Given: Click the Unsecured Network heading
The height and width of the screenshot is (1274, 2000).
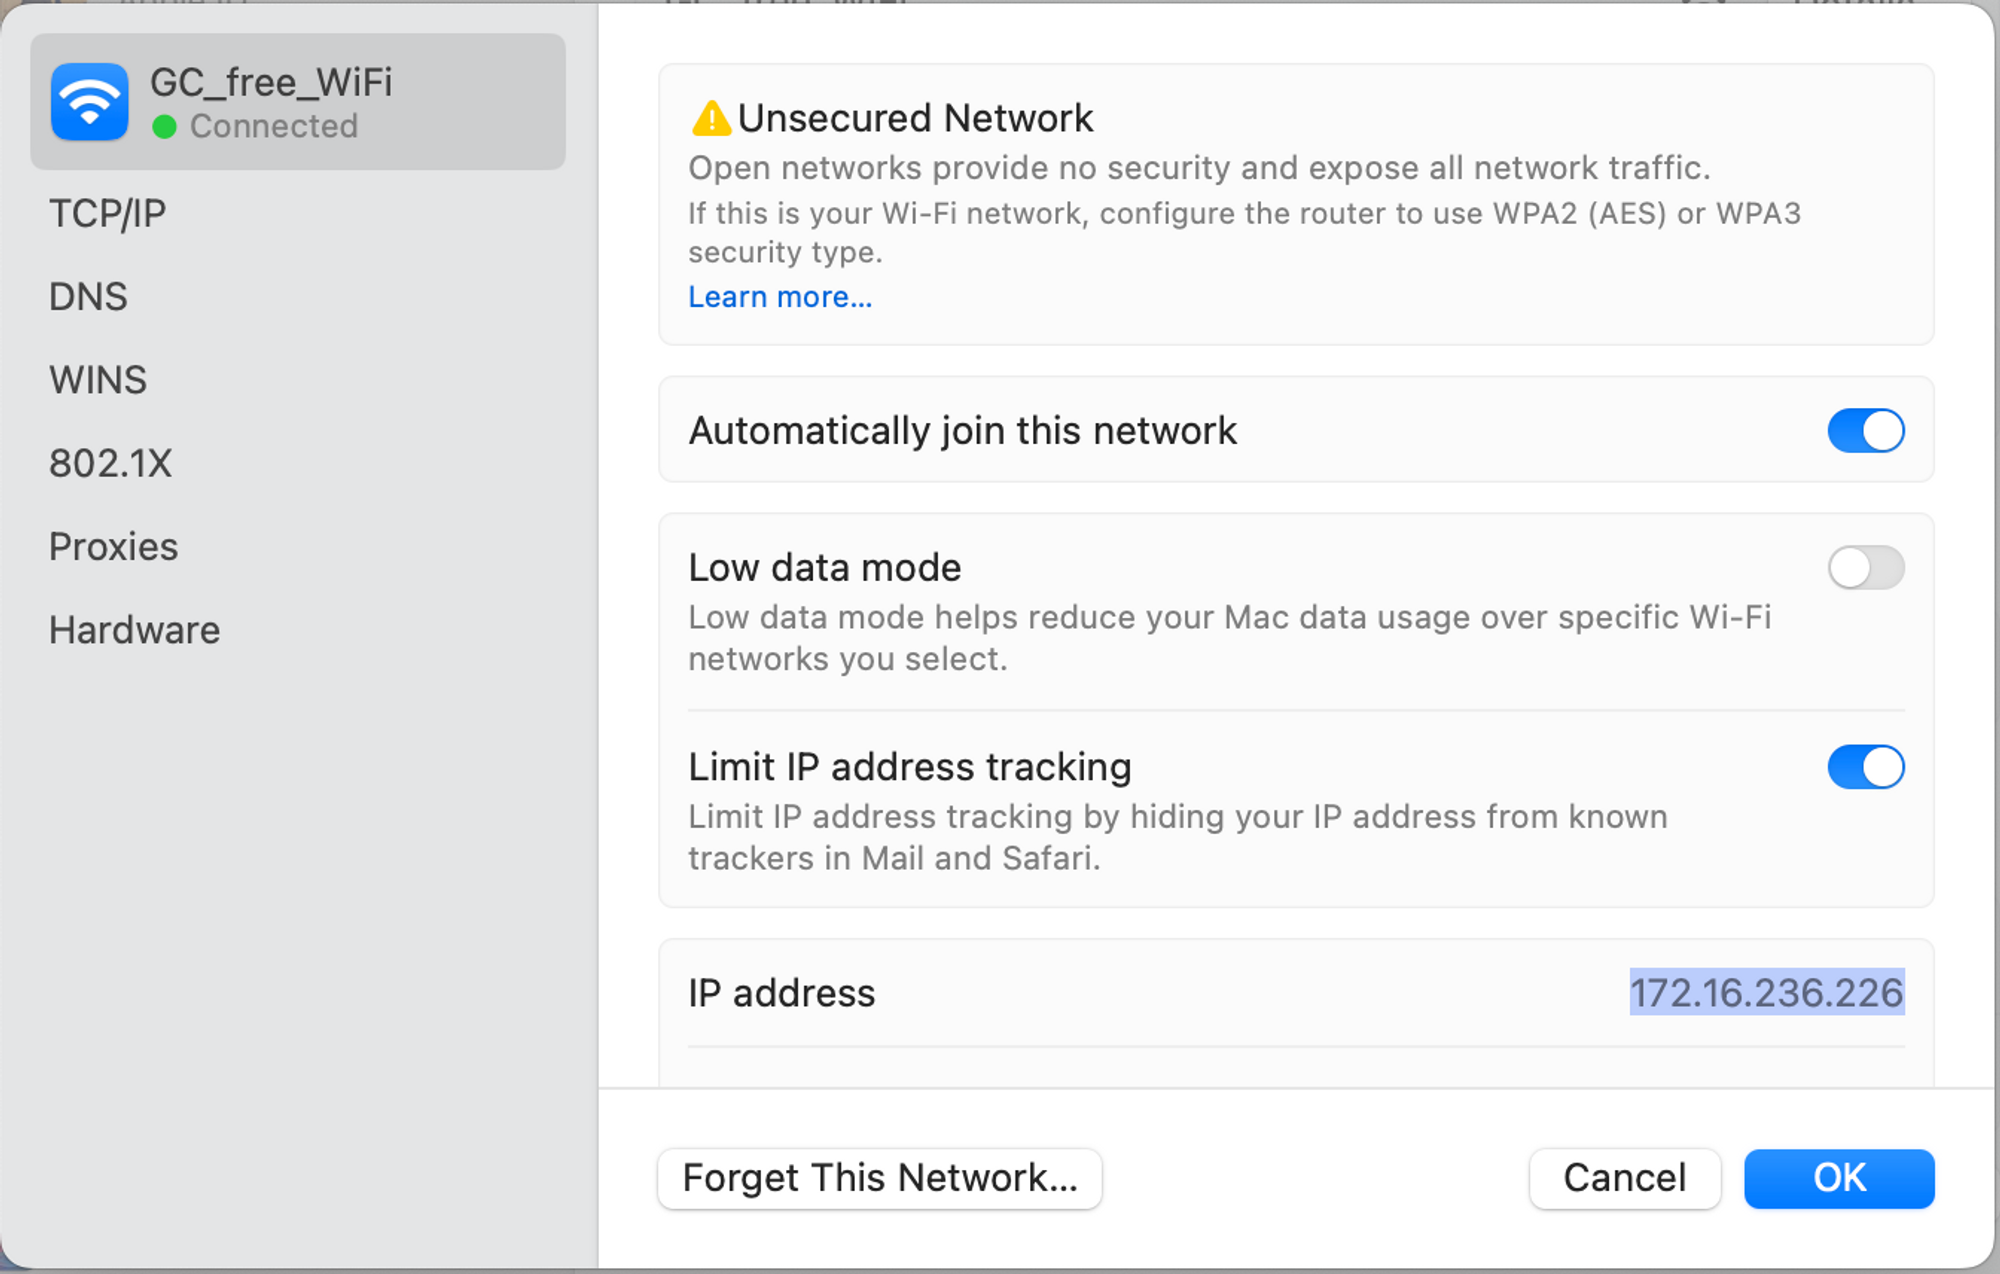Looking at the screenshot, I should (x=915, y=119).
